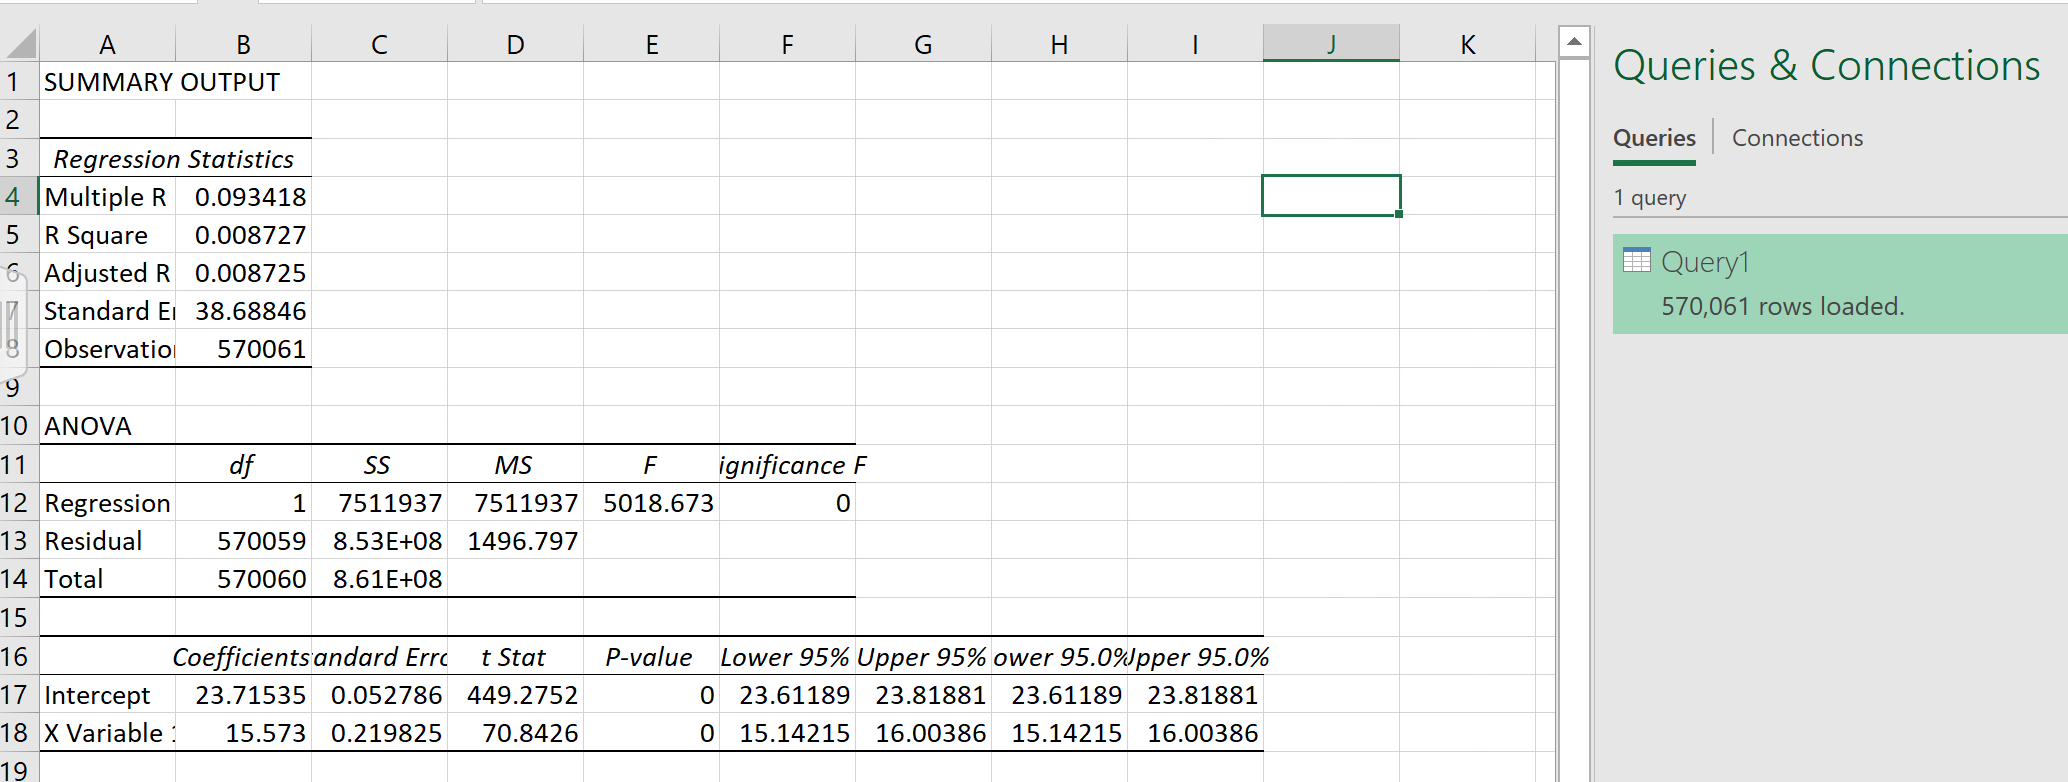Select column E header
Image resolution: width=2068 pixels, height=782 pixels.
(x=652, y=44)
